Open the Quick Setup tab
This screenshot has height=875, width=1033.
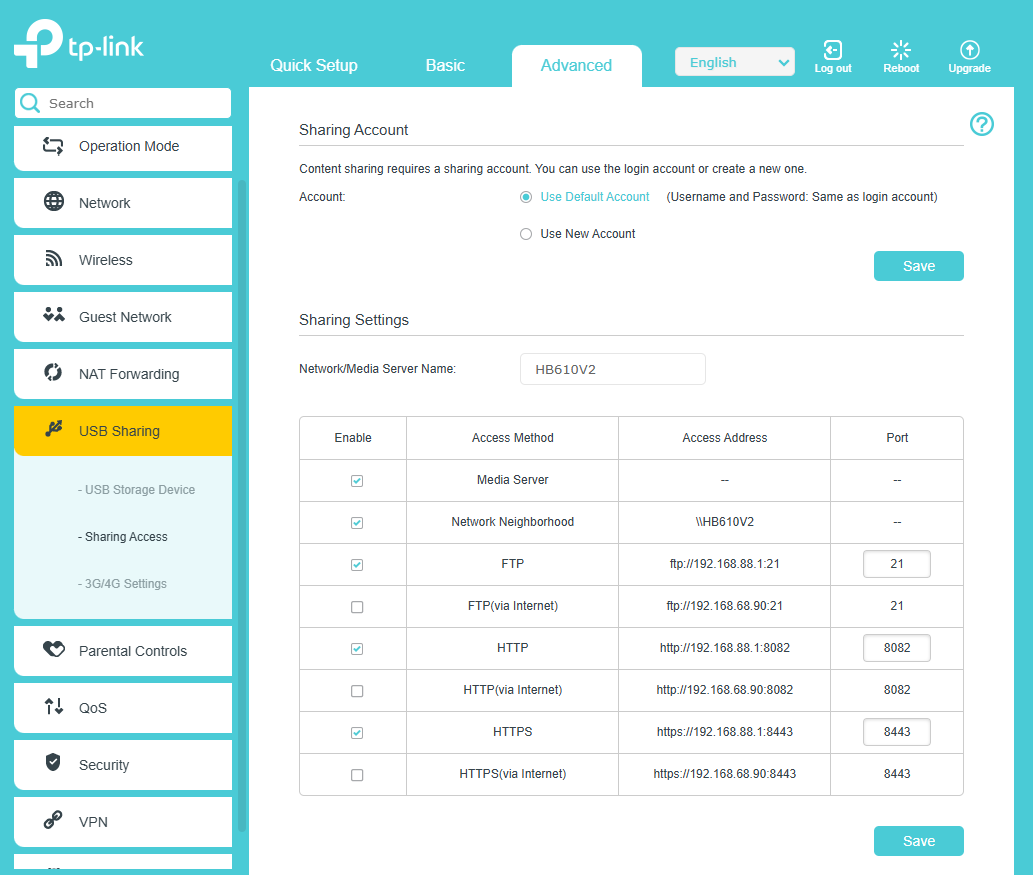313,66
